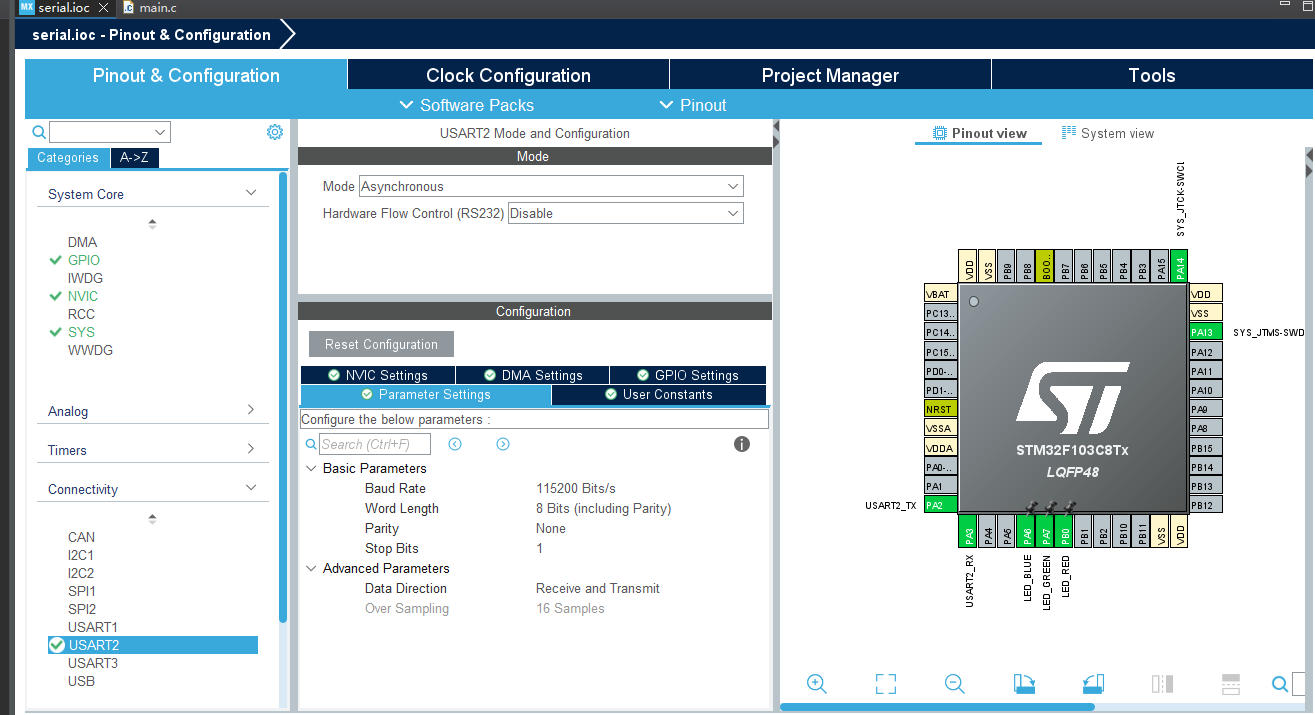Screen dimensions: 1315x715
Task: Open the peripheral search combo box
Action: 110,132
